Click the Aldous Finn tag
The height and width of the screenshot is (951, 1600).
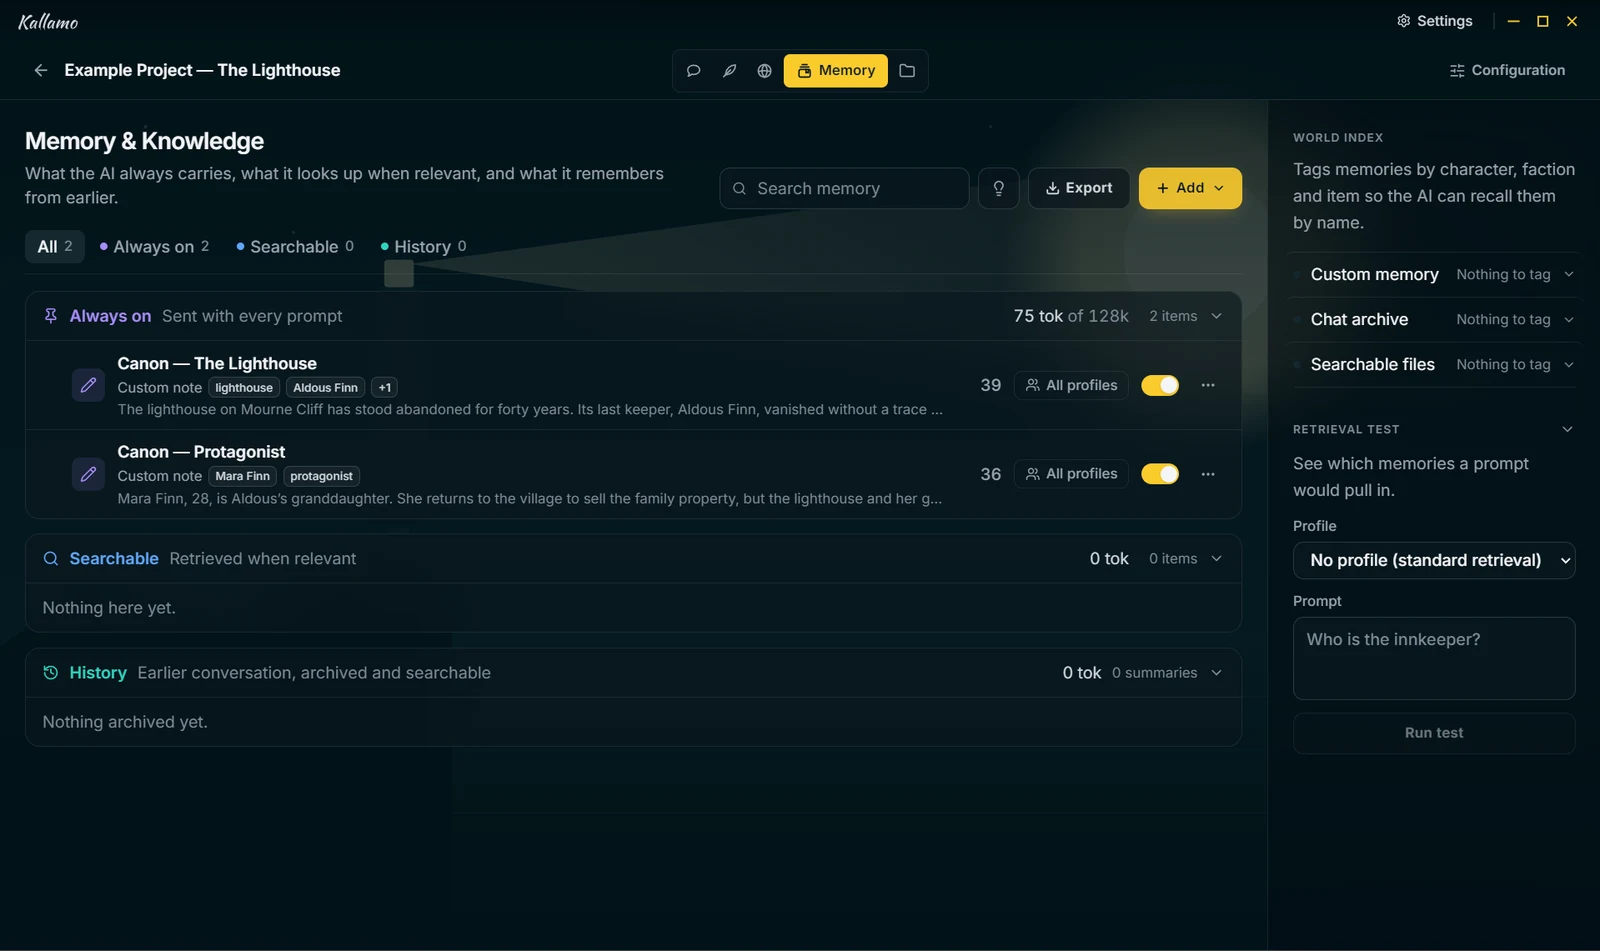tap(325, 388)
